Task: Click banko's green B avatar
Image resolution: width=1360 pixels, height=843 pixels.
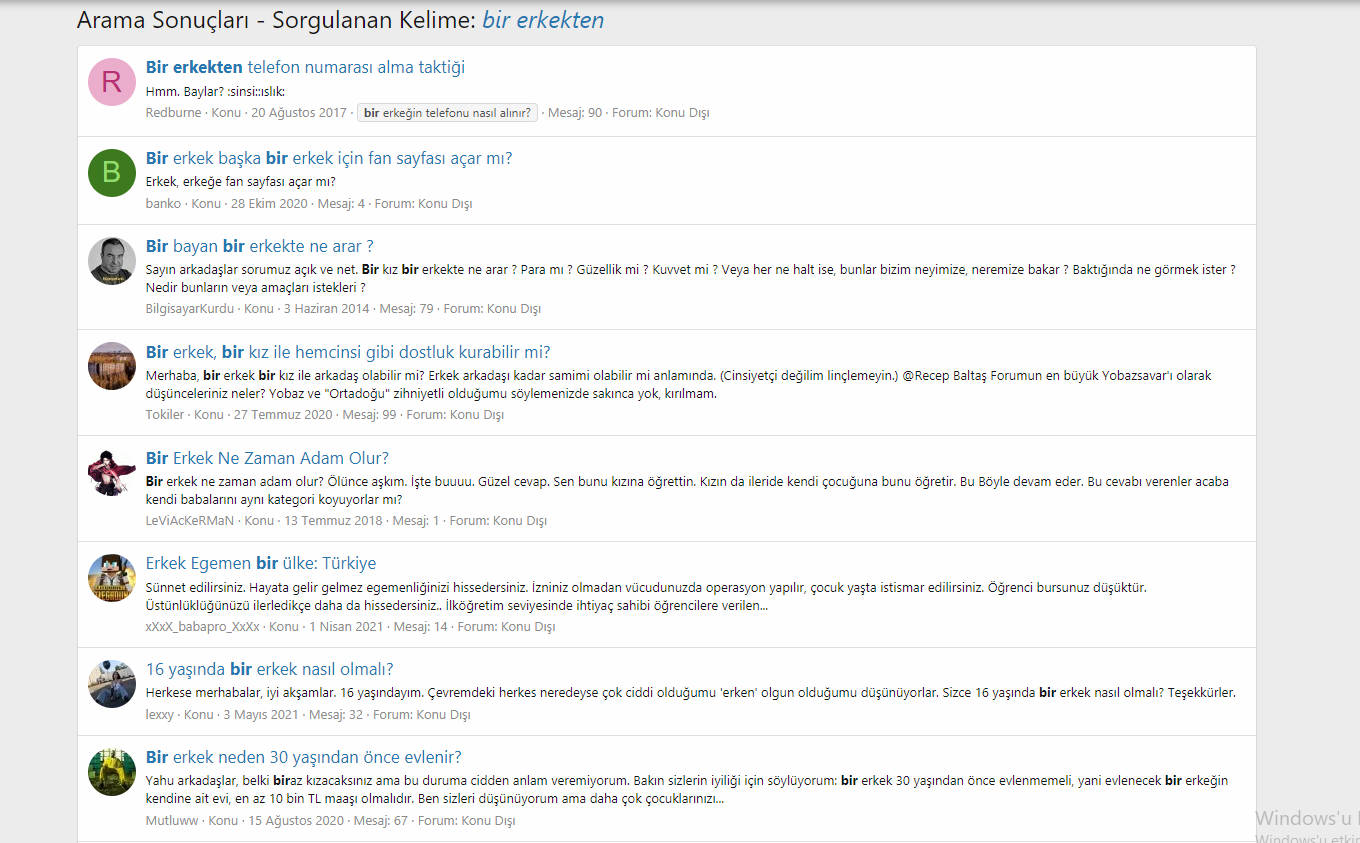Action: point(112,172)
